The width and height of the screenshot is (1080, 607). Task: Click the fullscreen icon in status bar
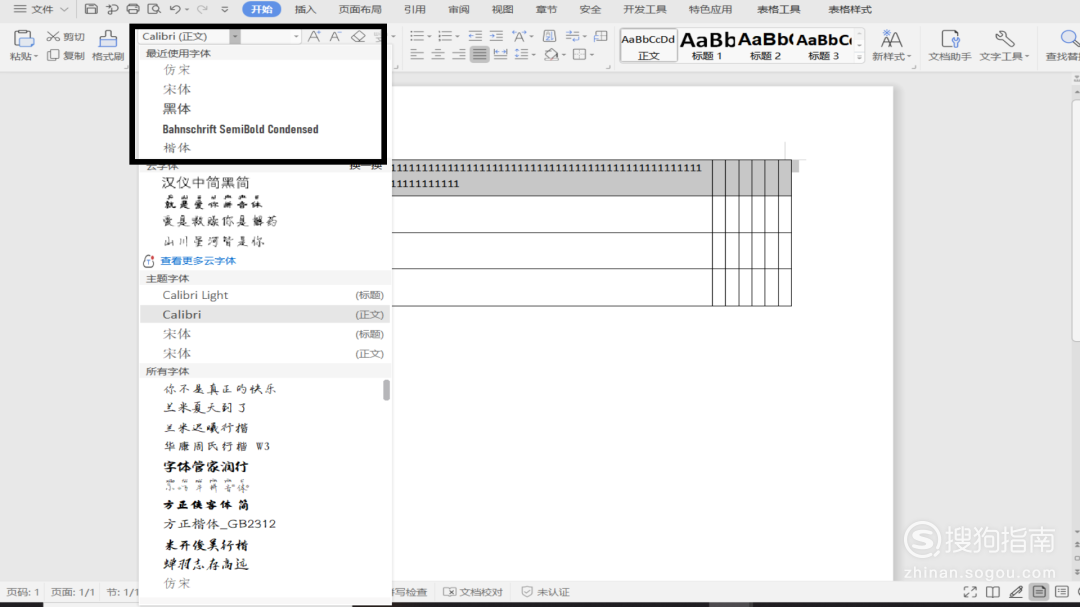970,592
